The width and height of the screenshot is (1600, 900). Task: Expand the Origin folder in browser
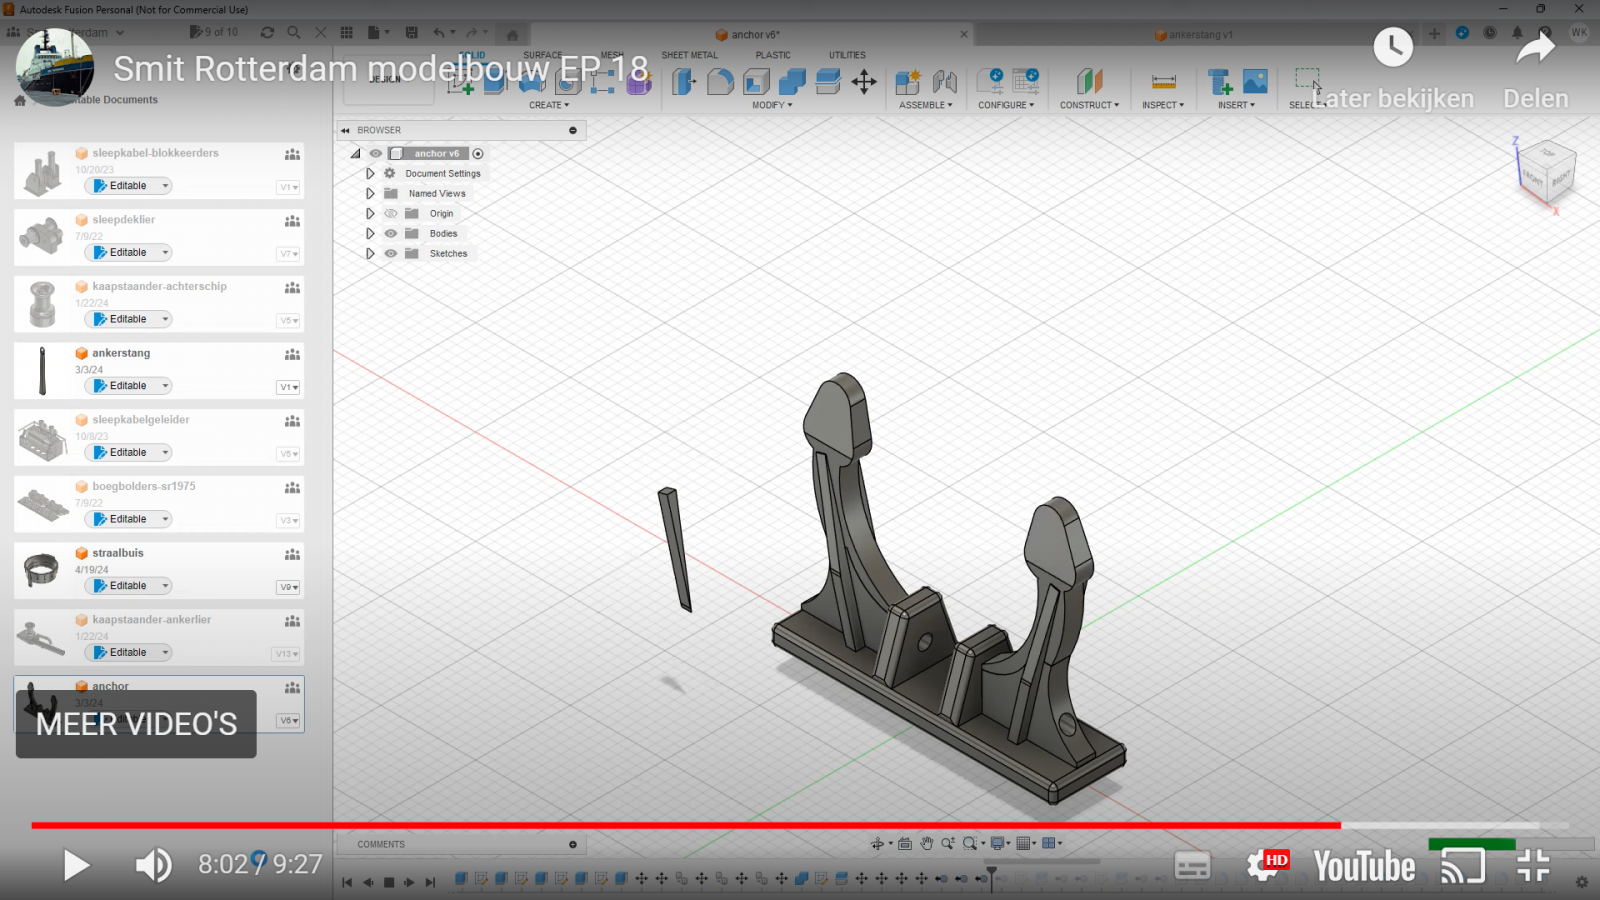tap(370, 213)
